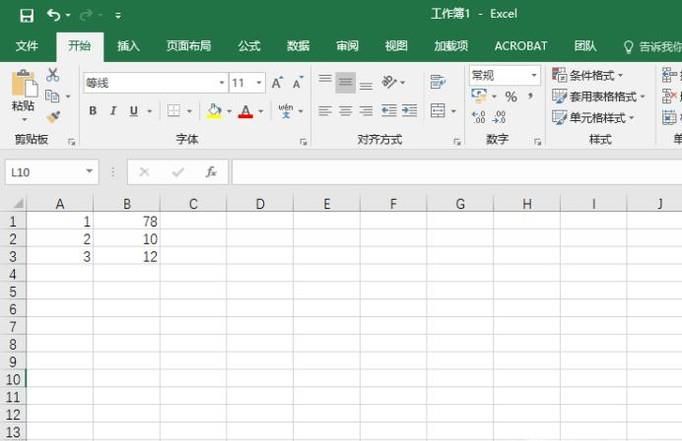Expand the font size dropdown

[x=260, y=83]
